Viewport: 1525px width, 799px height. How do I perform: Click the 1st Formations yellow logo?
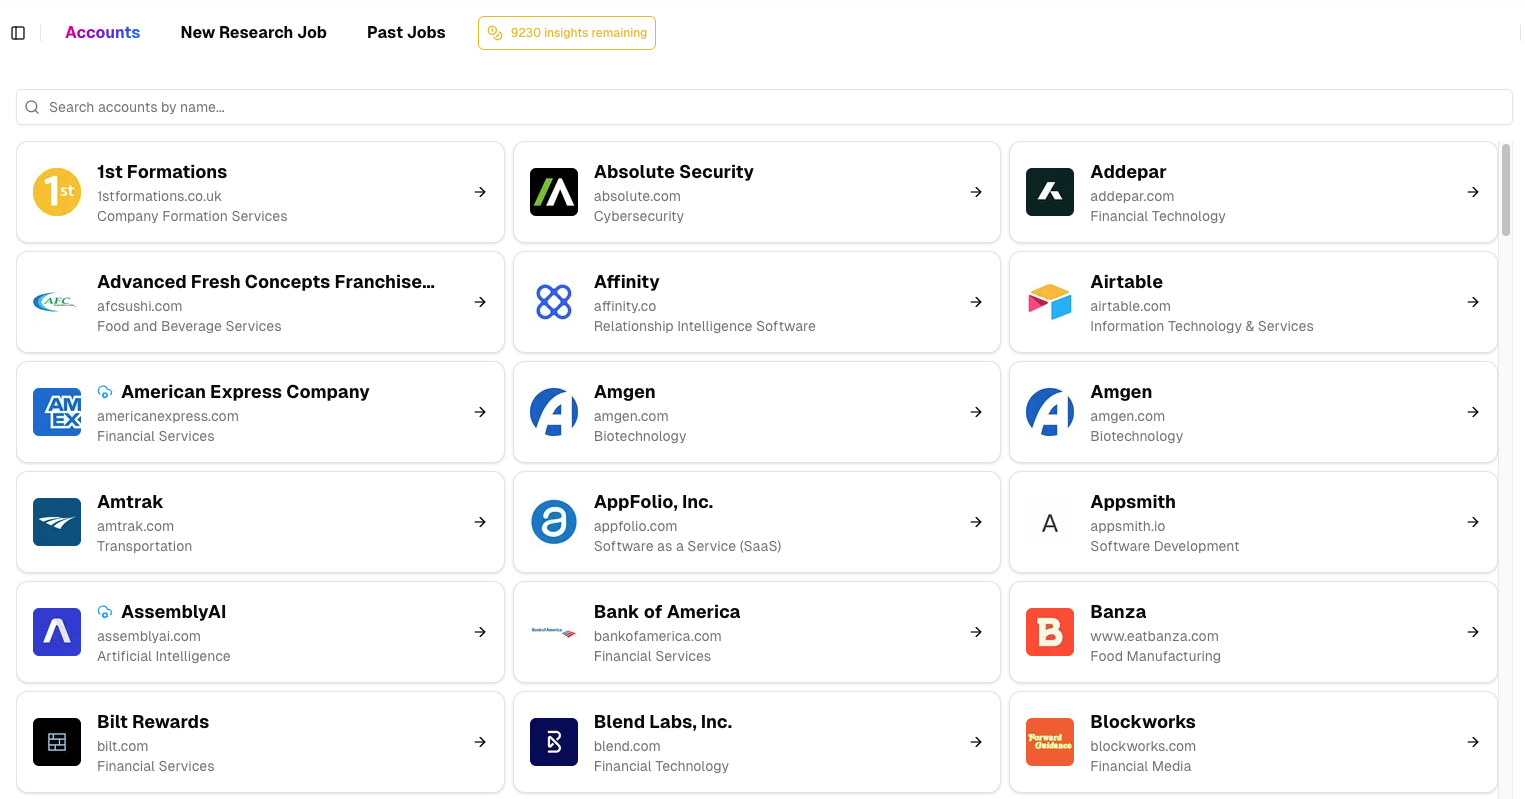[x=57, y=192]
